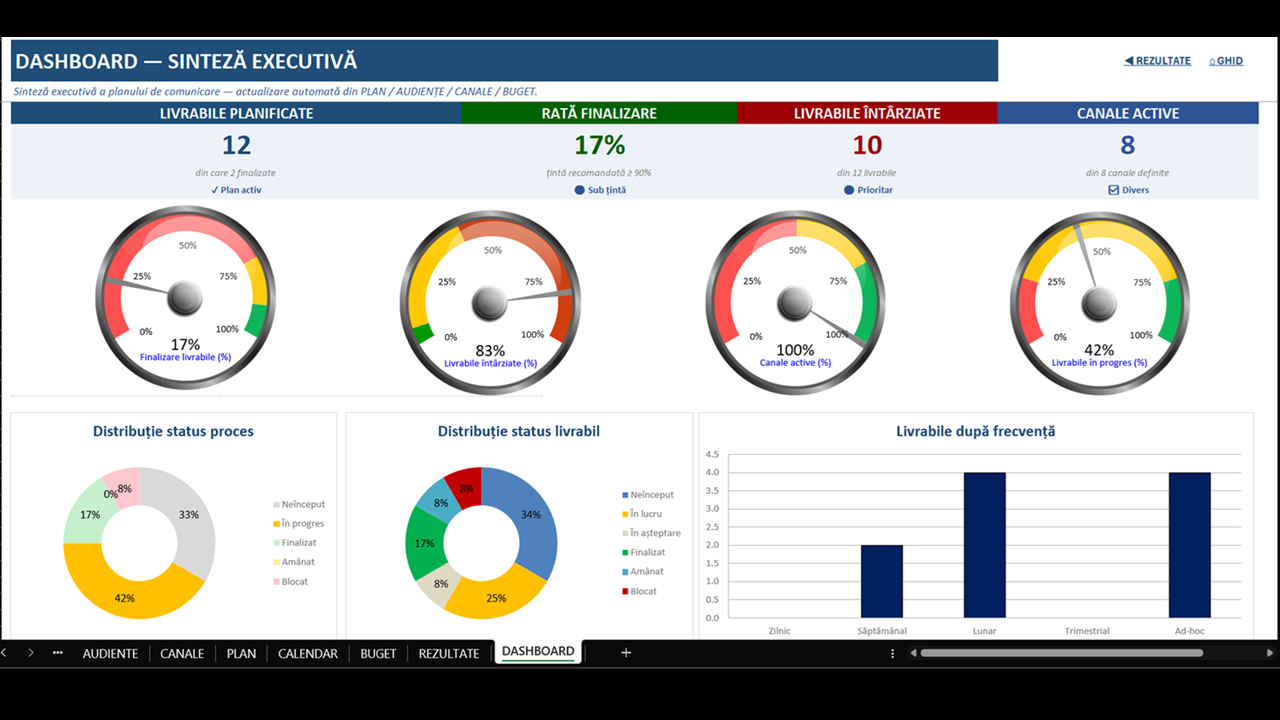Switch to the PLAN sheet tab
Screen dimensions: 1280x720
(241, 653)
